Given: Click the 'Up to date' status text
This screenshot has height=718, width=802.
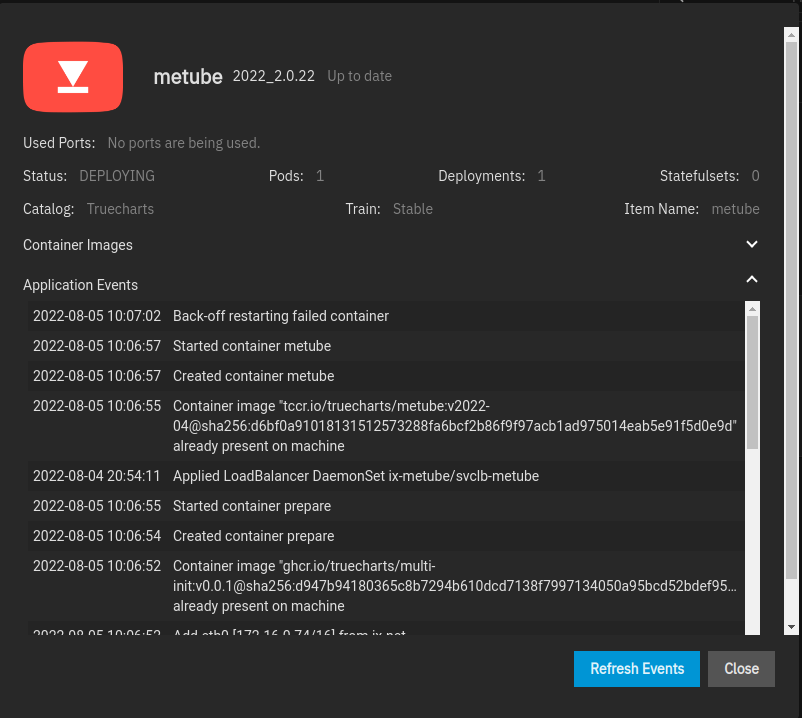Looking at the screenshot, I should point(360,76).
